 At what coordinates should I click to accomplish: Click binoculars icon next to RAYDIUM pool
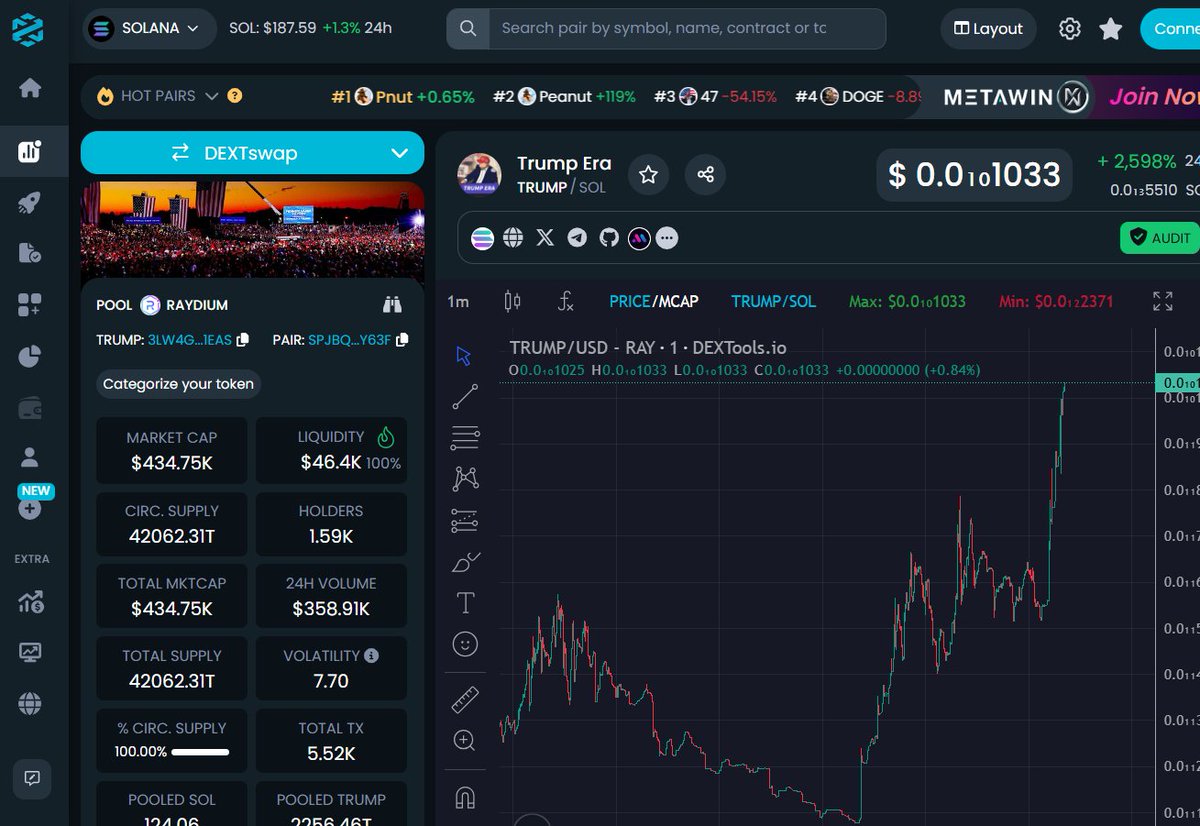(392, 304)
